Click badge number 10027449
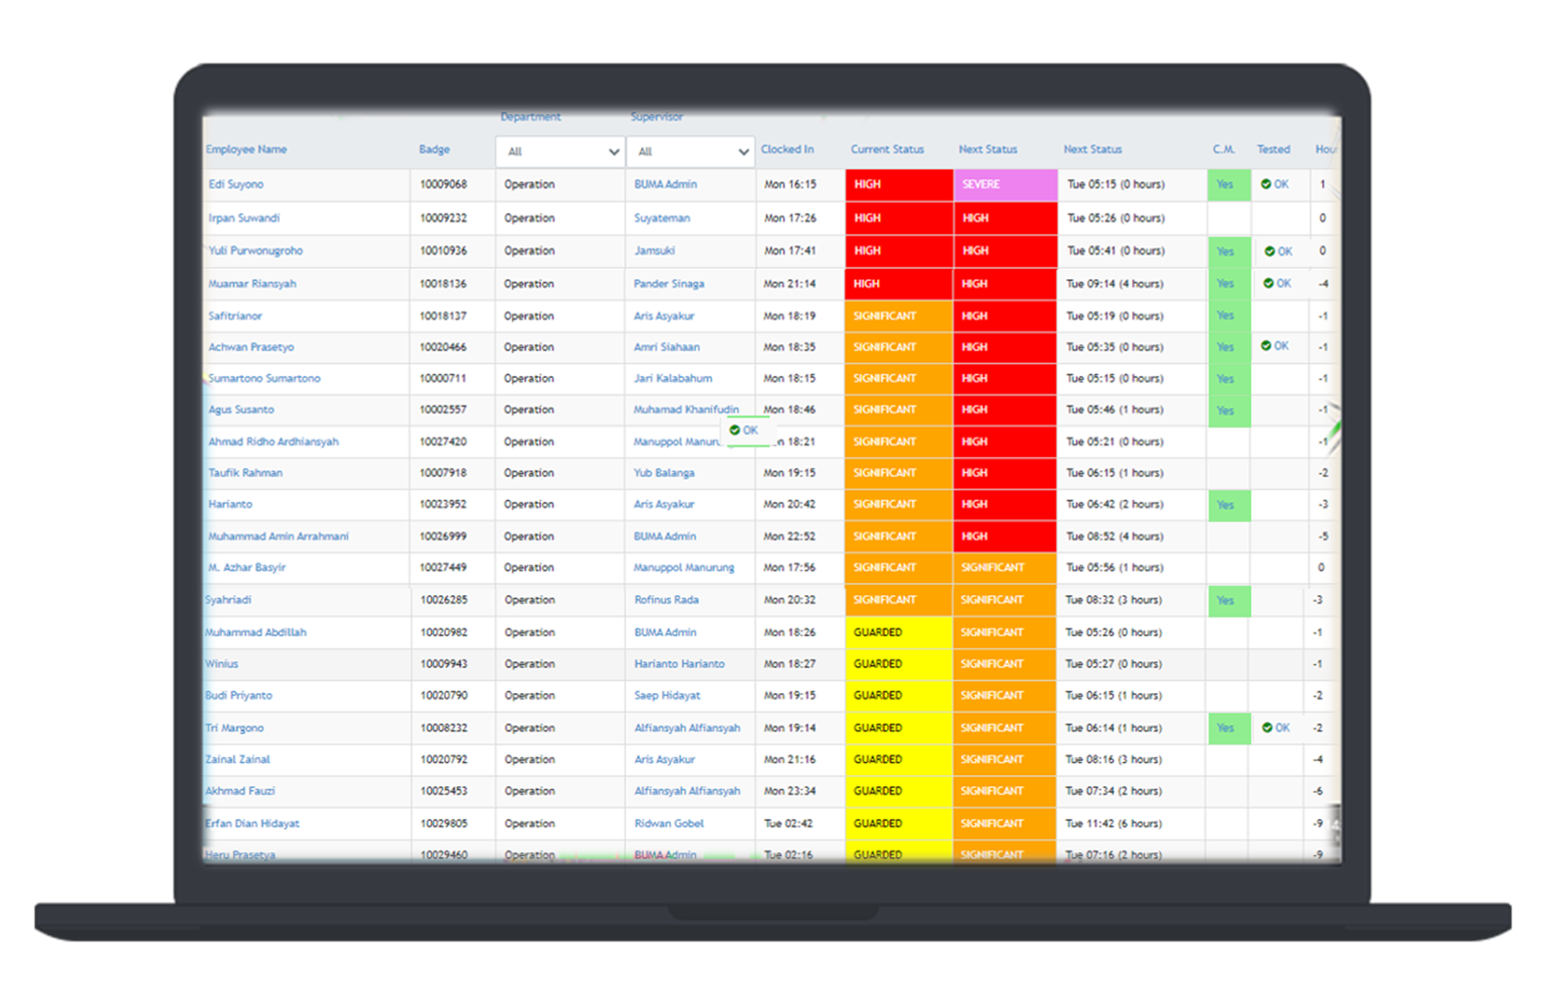This screenshot has width=1550, height=994. click(x=443, y=567)
